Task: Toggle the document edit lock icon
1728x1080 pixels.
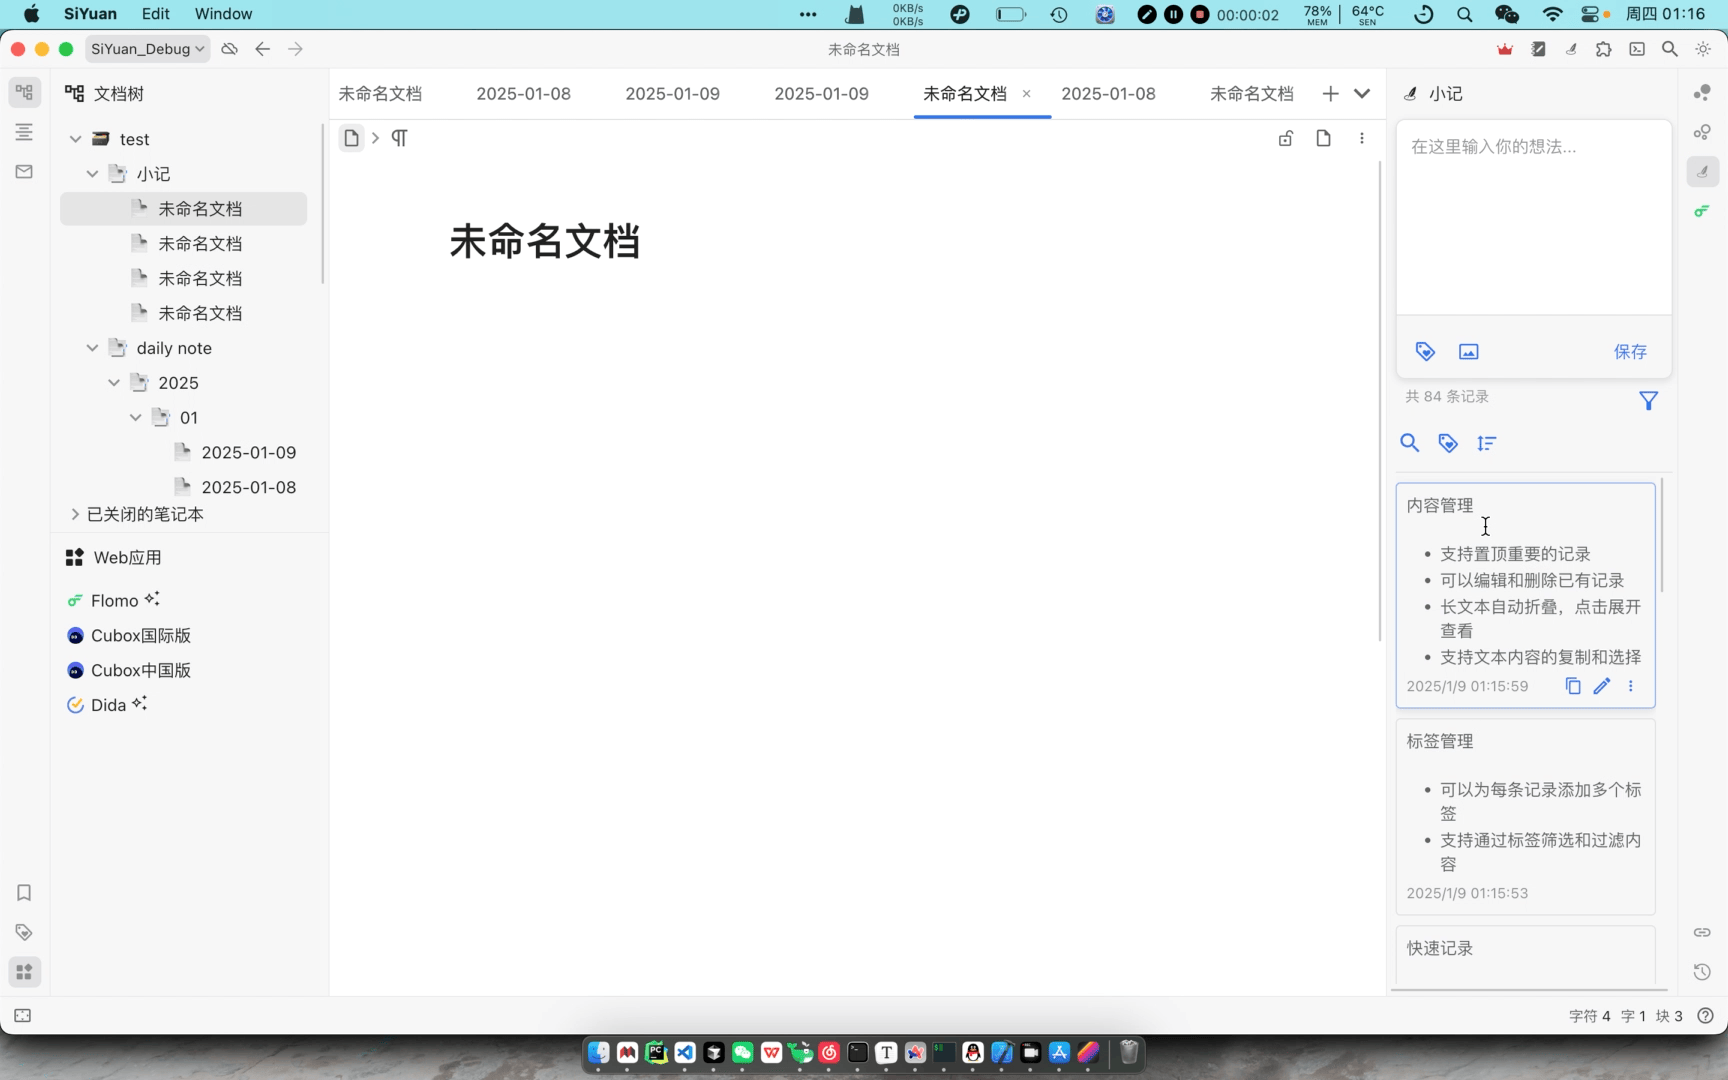Action: [x=1286, y=138]
